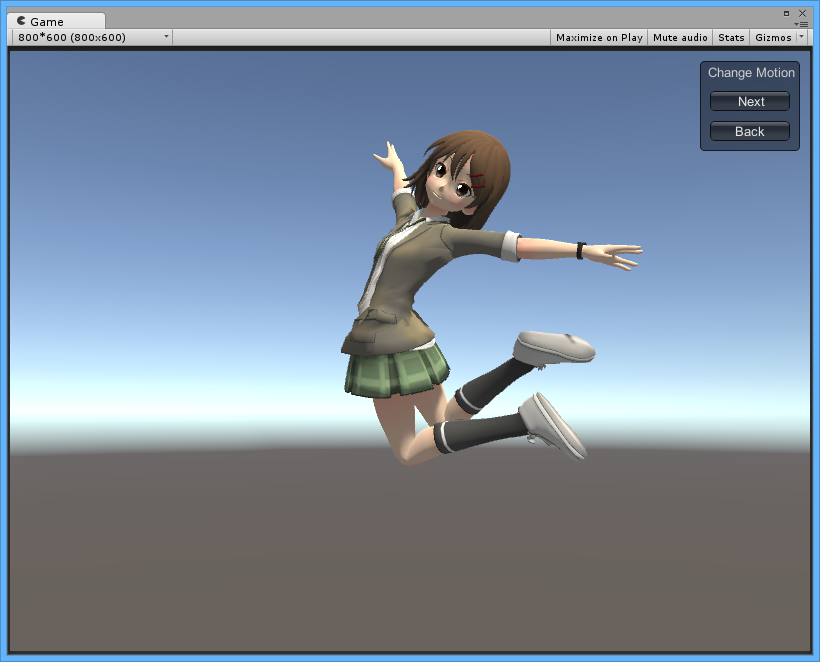Toggle Maximize on Play

point(599,37)
